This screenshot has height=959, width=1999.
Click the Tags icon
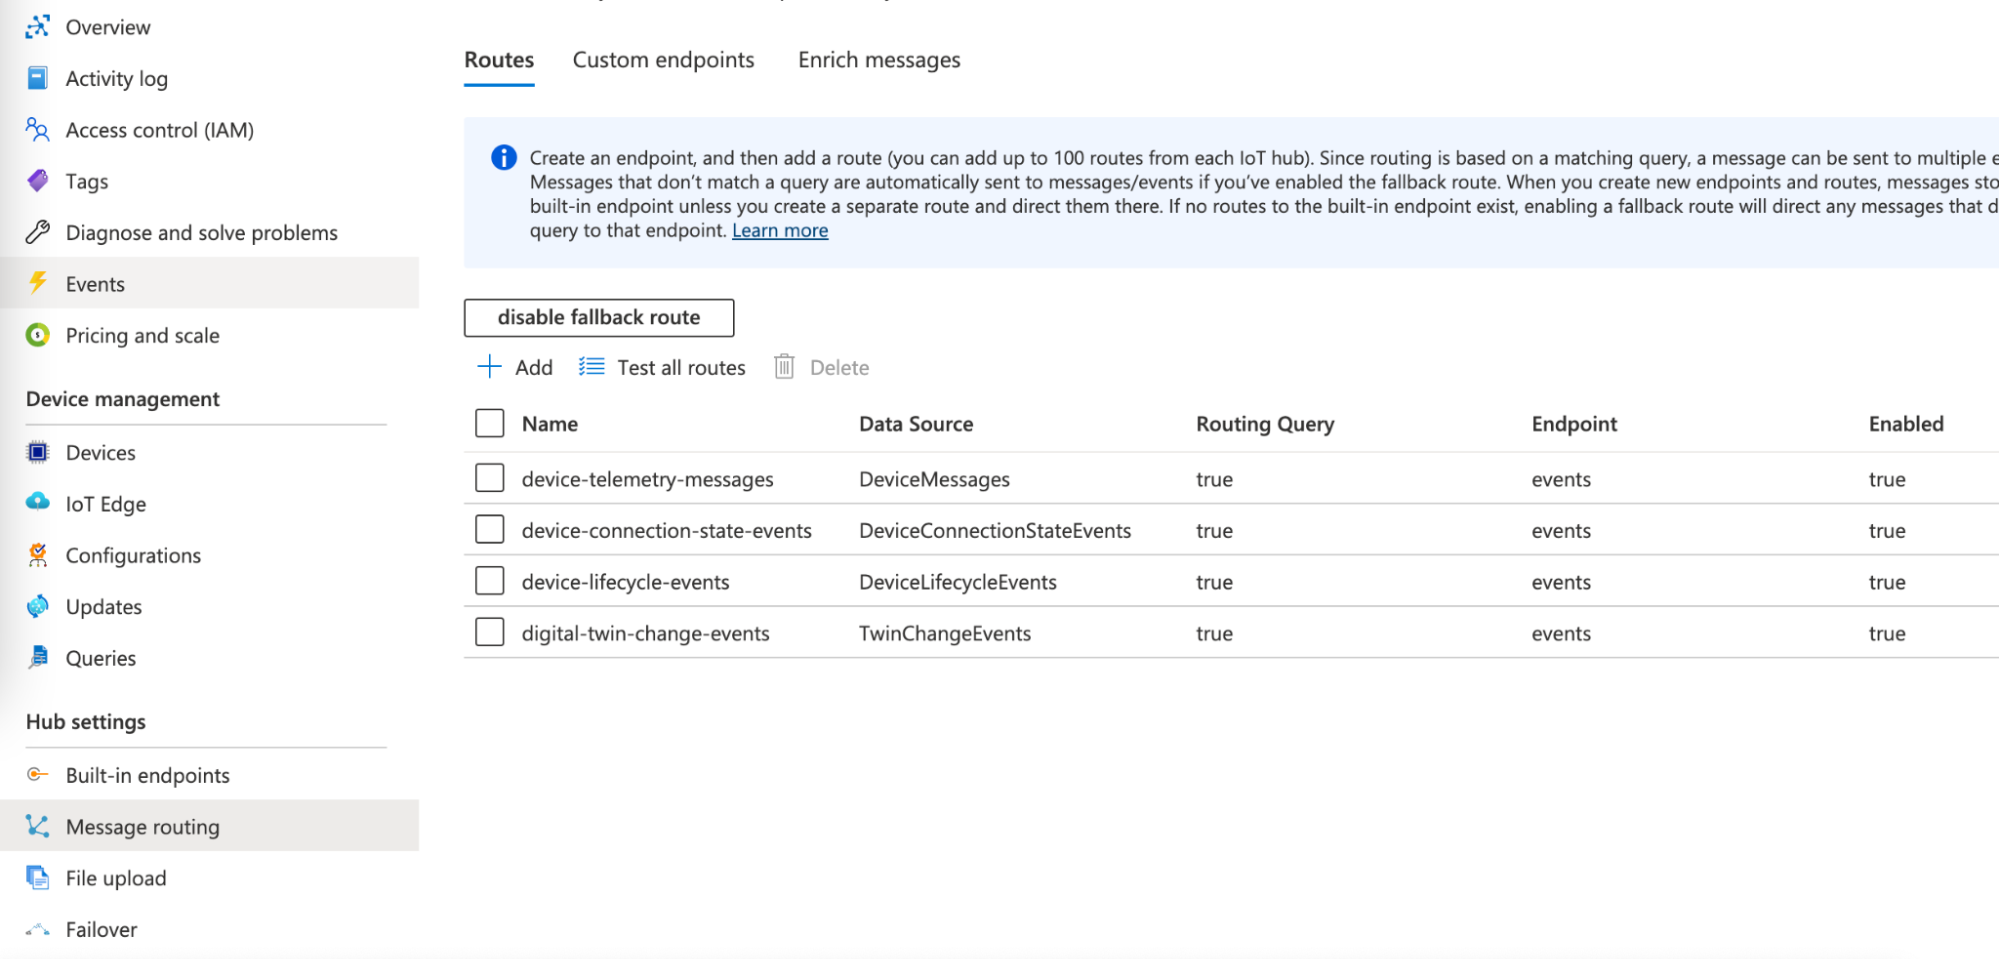click(37, 181)
